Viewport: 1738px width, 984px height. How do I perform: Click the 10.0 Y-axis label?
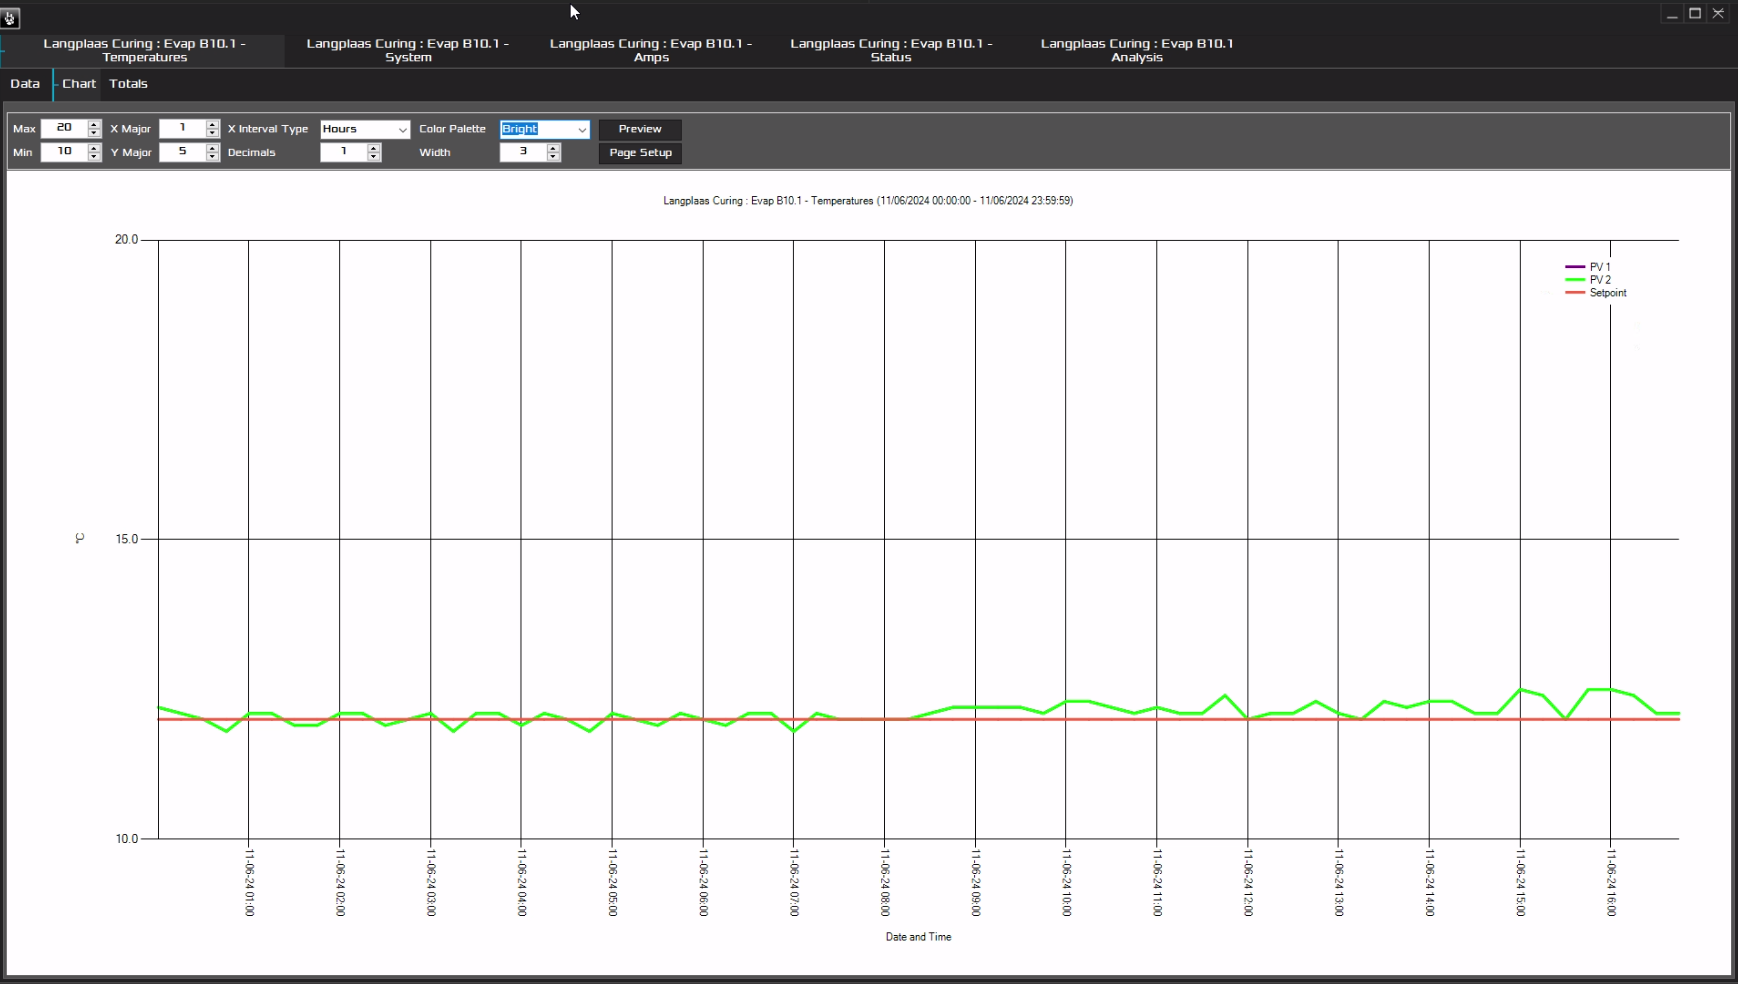[126, 839]
